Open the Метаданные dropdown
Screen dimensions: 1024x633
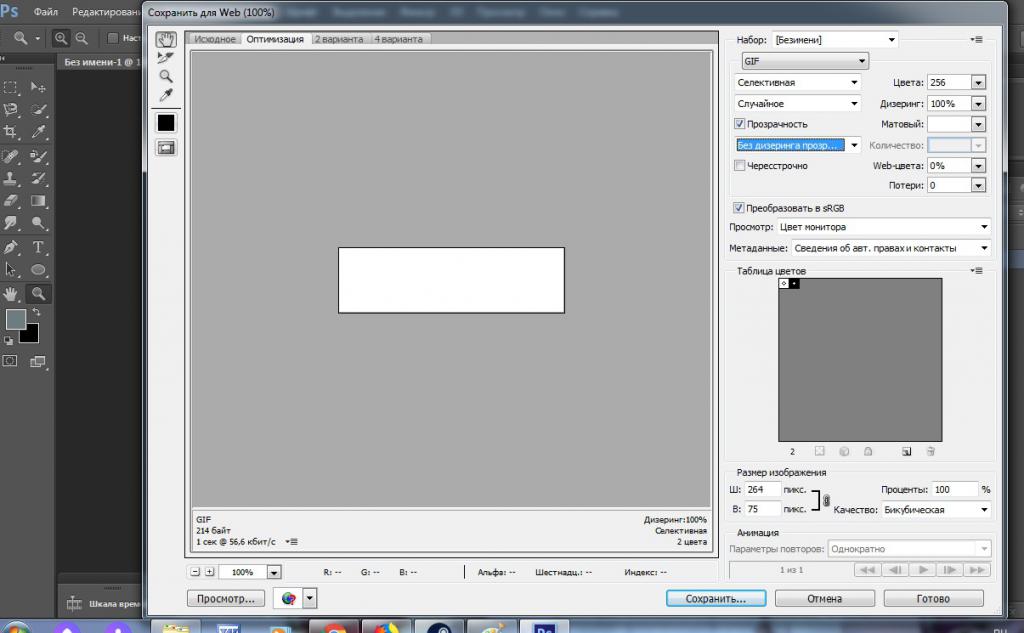(891, 248)
